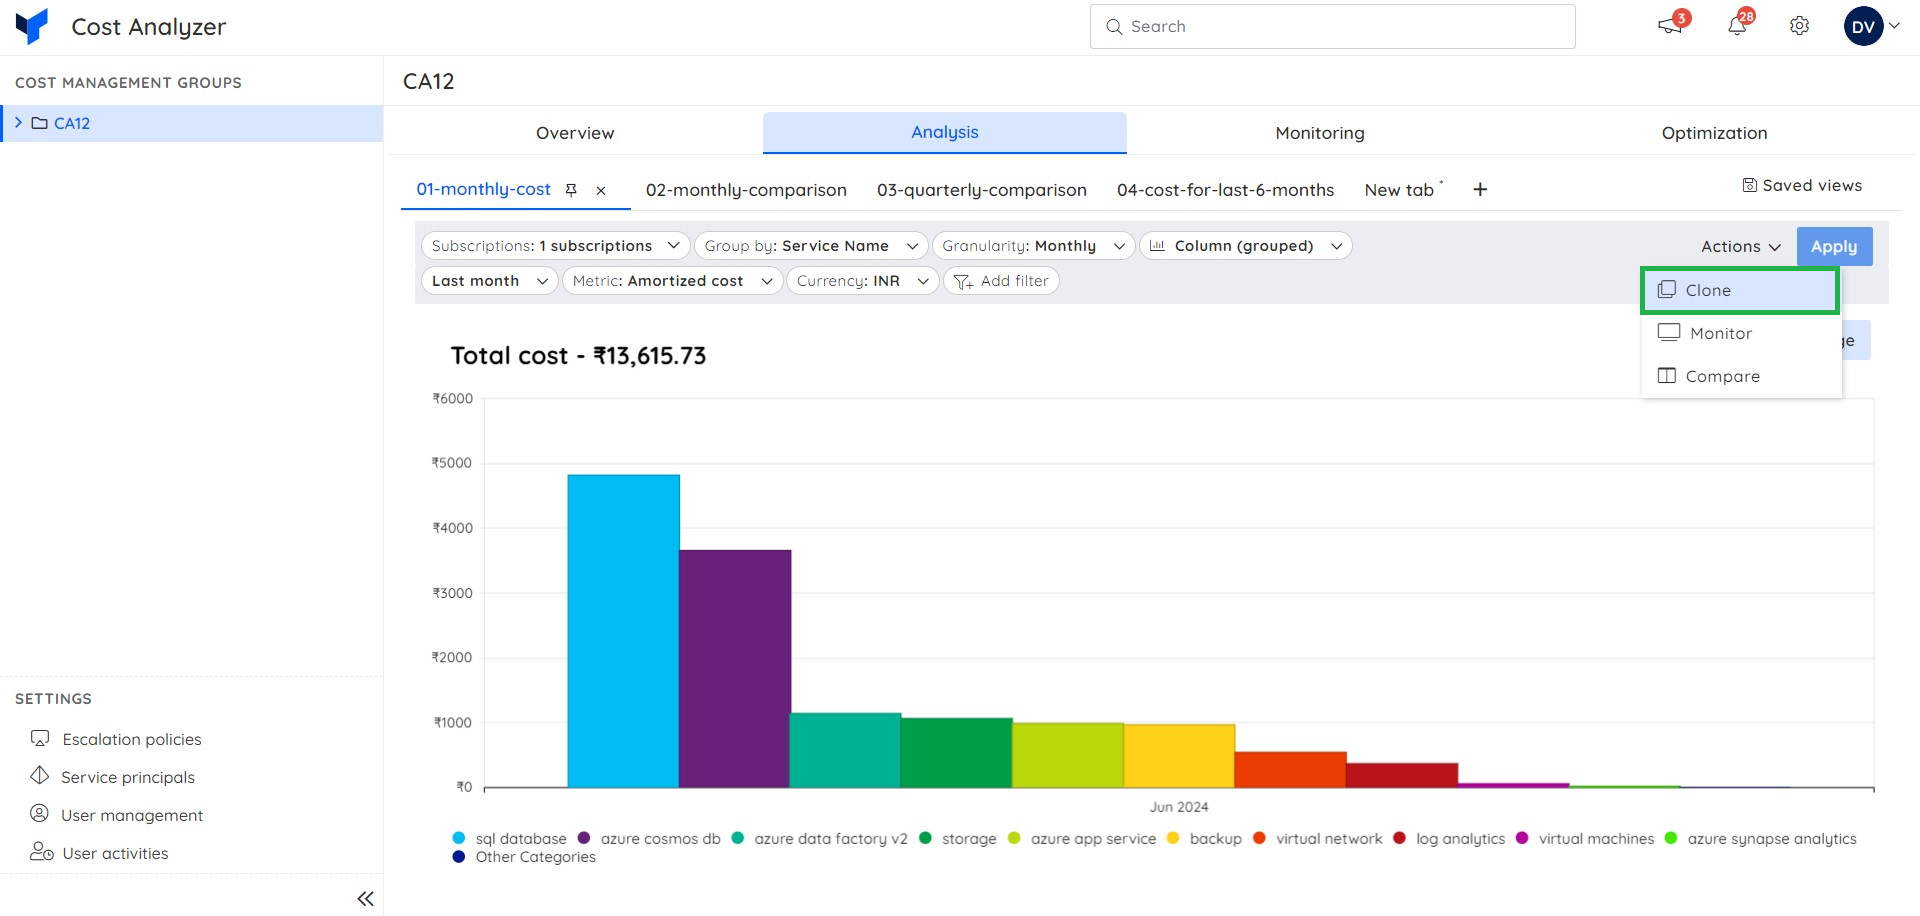Viewport: 1920px width, 916px height.
Task: Click the tallest sql database bar
Action: click(623, 631)
